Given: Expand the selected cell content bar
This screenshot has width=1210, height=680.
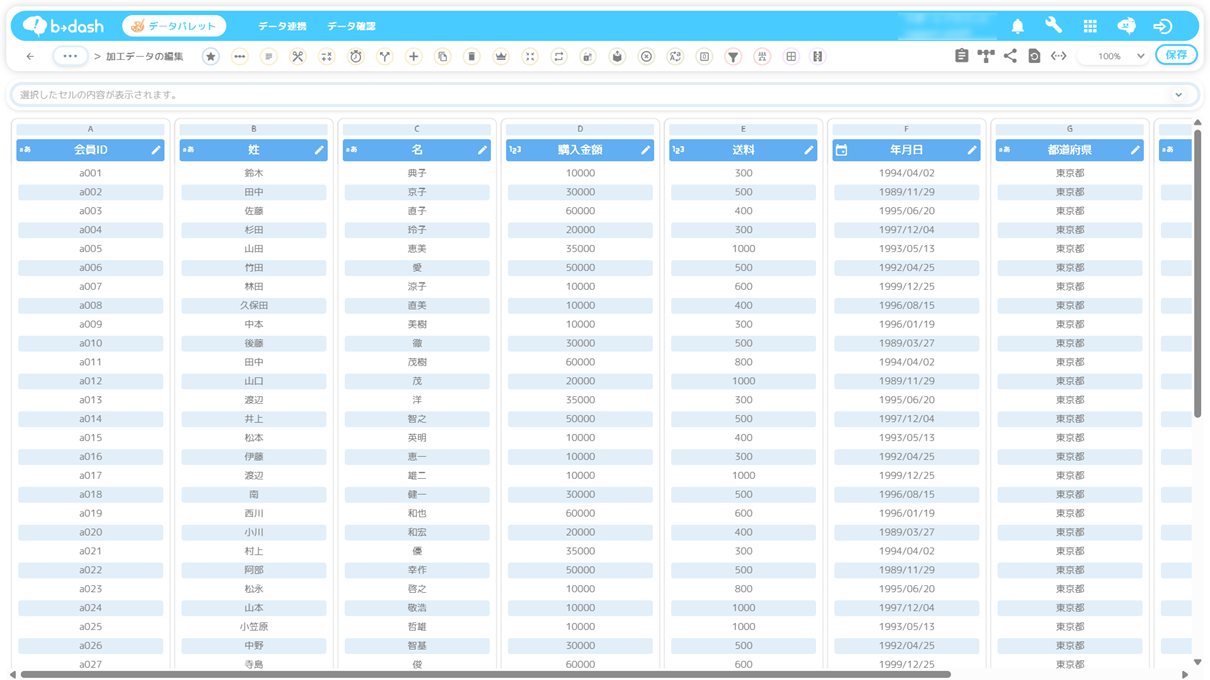Looking at the screenshot, I should point(1178,95).
